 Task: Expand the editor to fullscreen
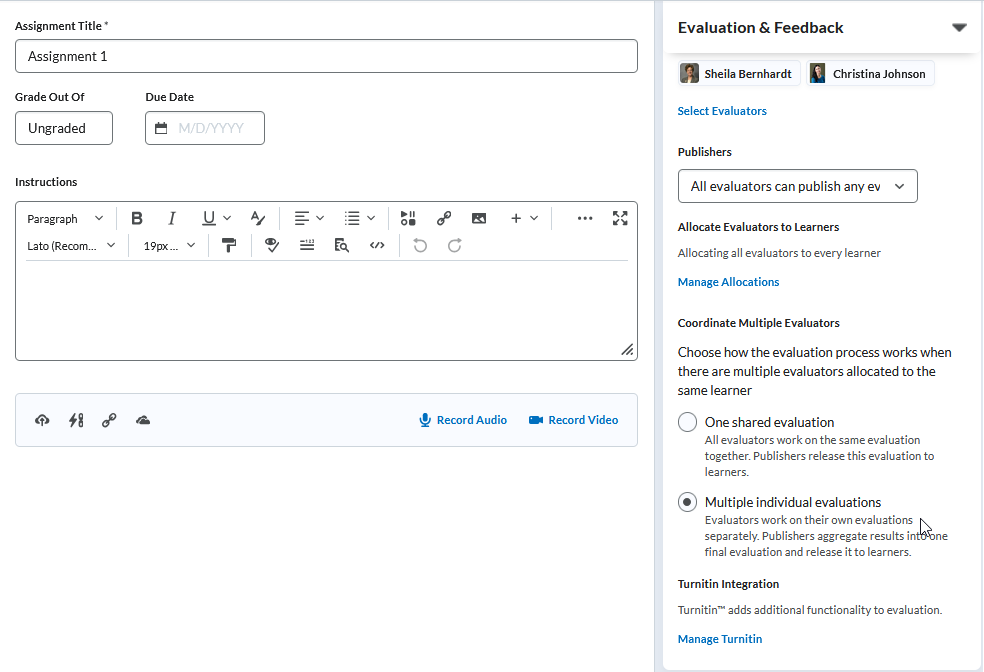(620, 218)
